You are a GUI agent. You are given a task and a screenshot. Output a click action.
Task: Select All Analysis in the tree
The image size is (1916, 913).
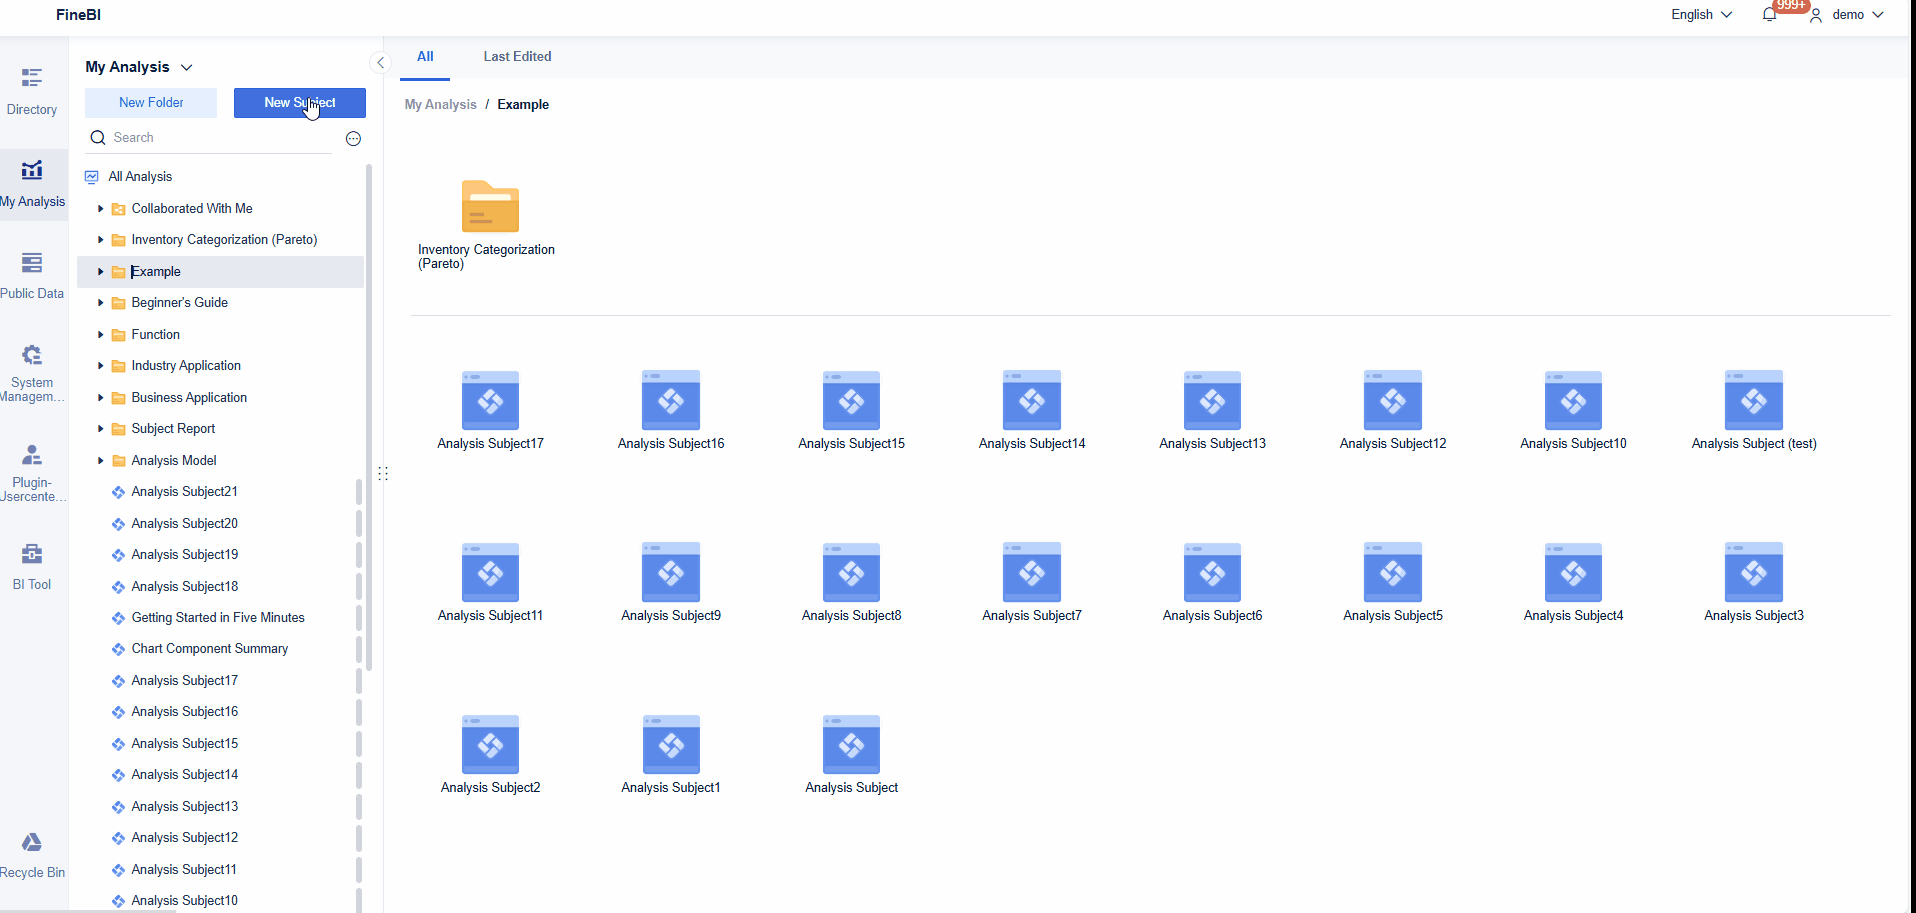tap(140, 177)
